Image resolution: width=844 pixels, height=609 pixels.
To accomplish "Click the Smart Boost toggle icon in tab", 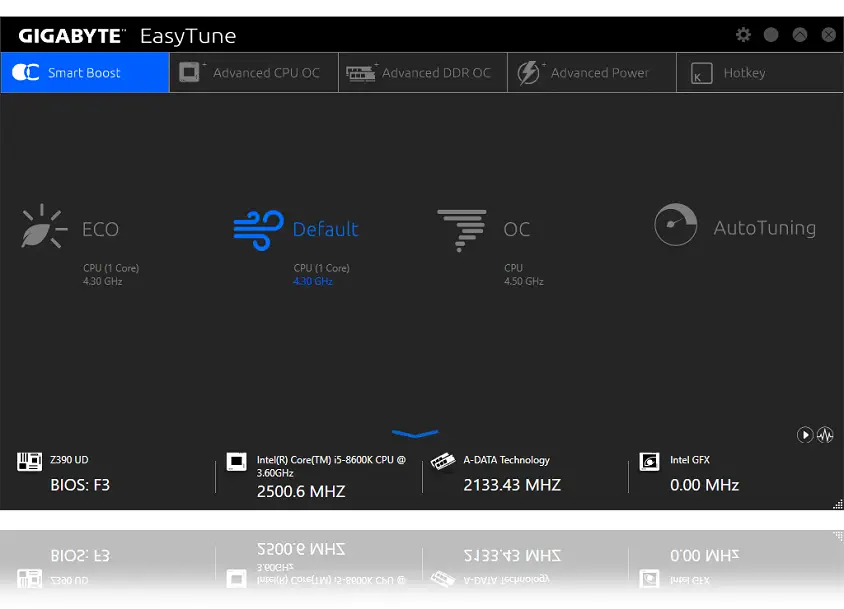I will click(25, 72).
